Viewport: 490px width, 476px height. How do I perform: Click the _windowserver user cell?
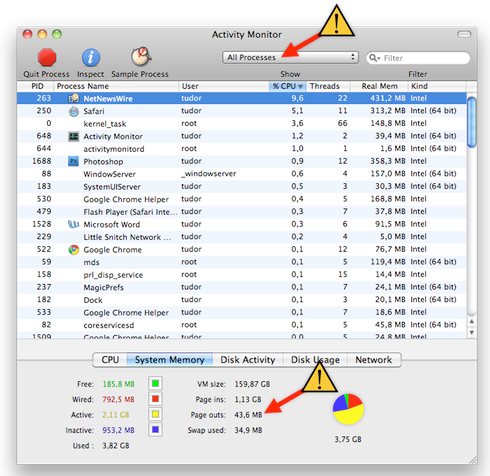click(x=209, y=174)
